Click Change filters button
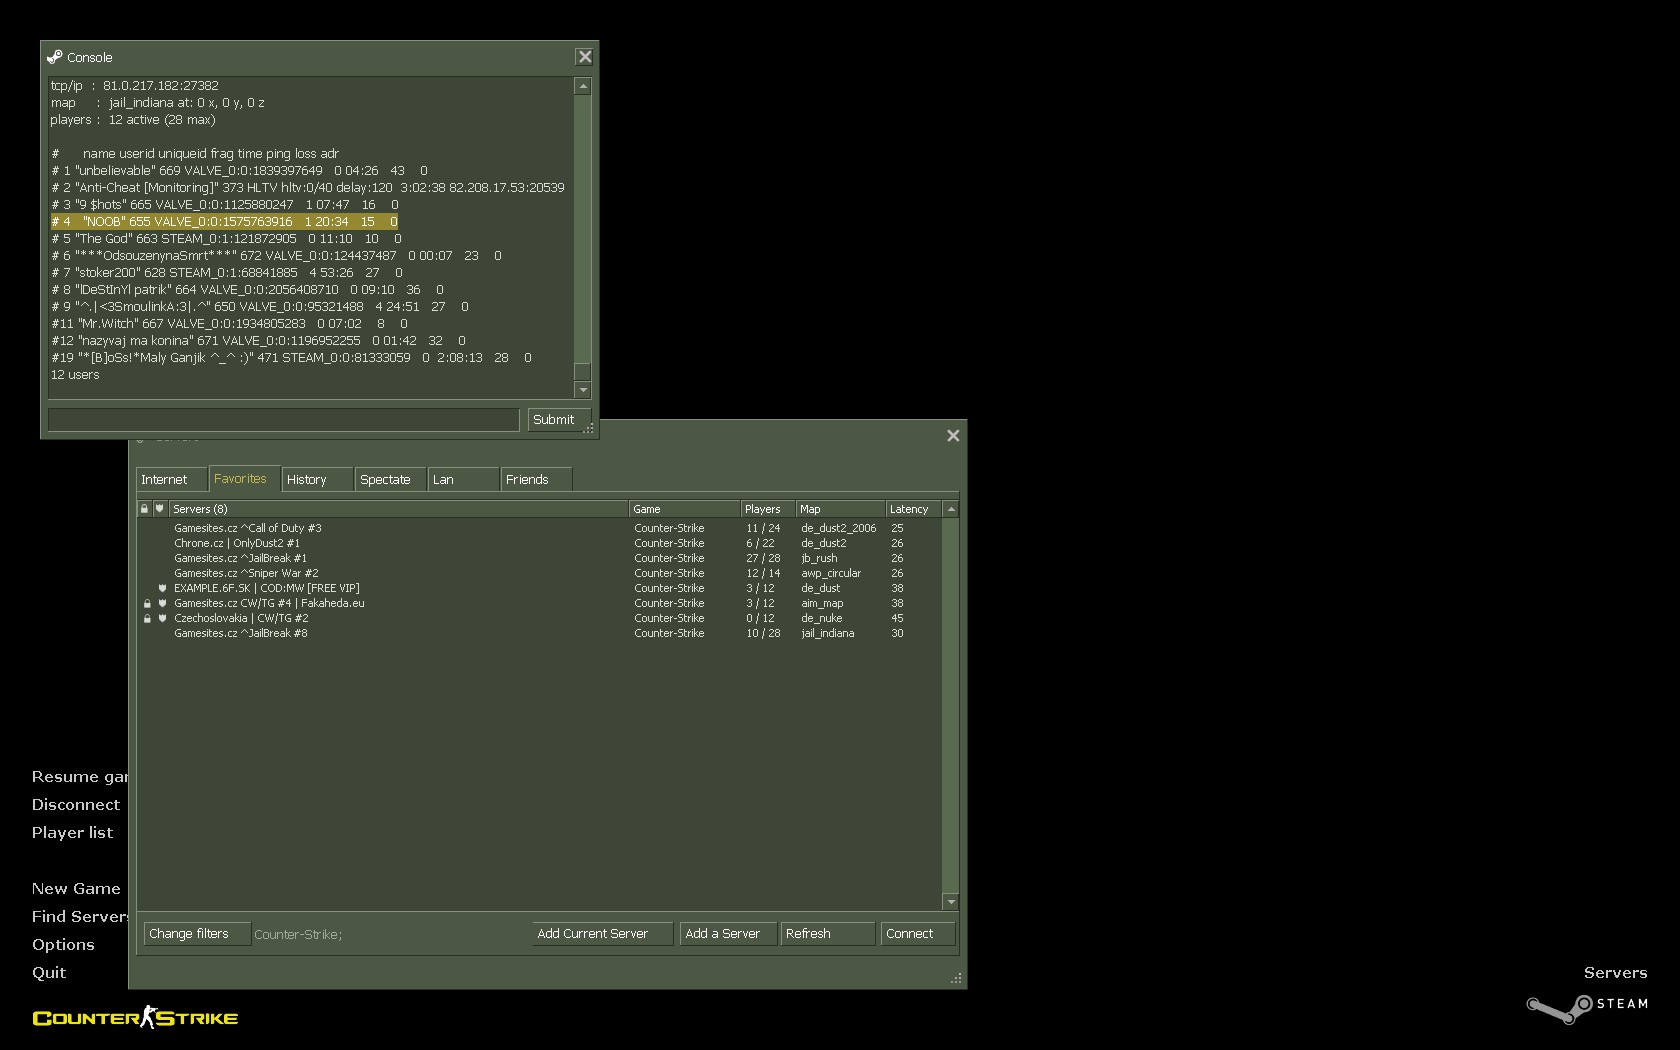This screenshot has height=1050, width=1680. coord(196,934)
